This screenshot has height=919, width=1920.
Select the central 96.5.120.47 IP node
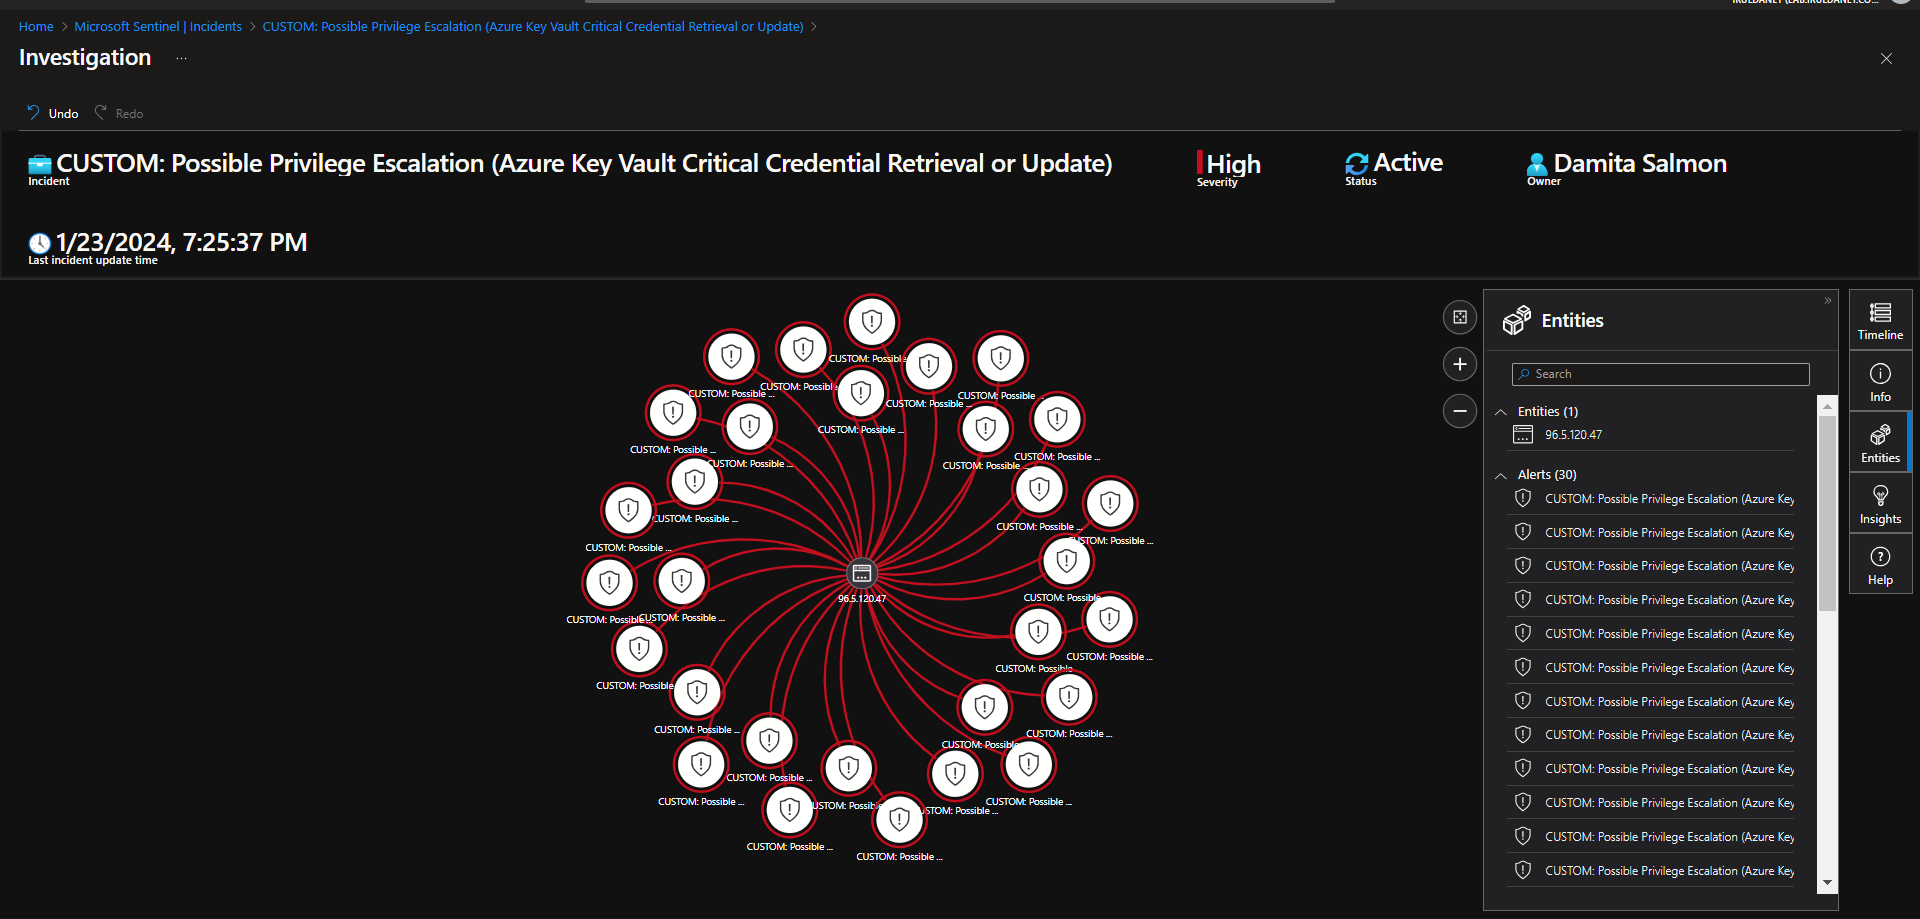(861, 574)
